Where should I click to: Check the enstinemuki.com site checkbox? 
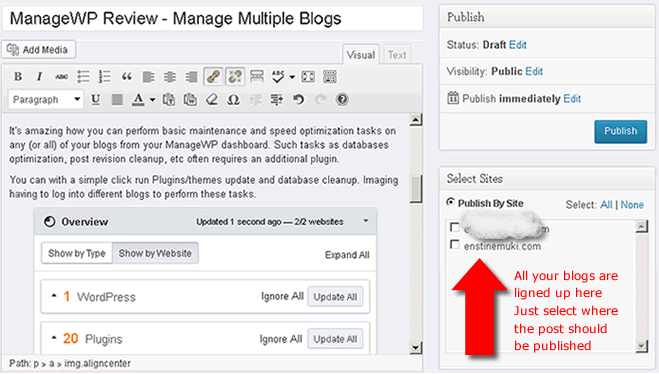pos(454,244)
